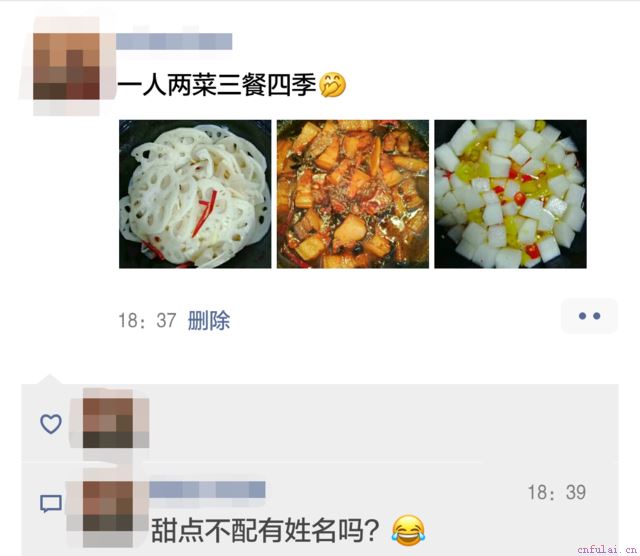View the lotus root slices photo

point(195,194)
